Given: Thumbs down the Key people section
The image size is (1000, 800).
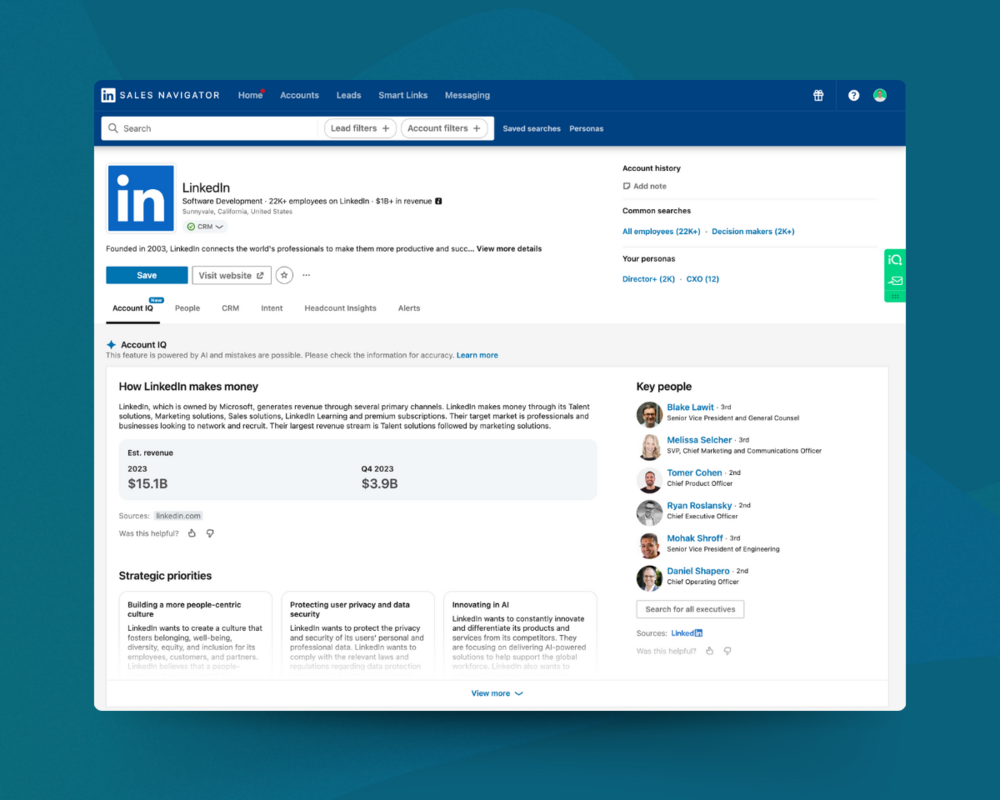Looking at the screenshot, I should tap(728, 650).
